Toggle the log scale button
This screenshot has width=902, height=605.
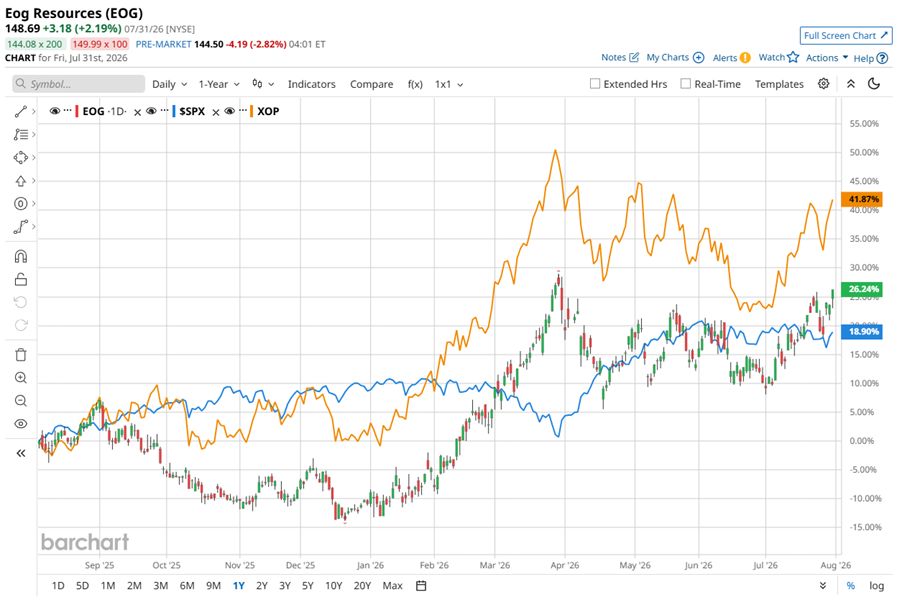(877, 585)
